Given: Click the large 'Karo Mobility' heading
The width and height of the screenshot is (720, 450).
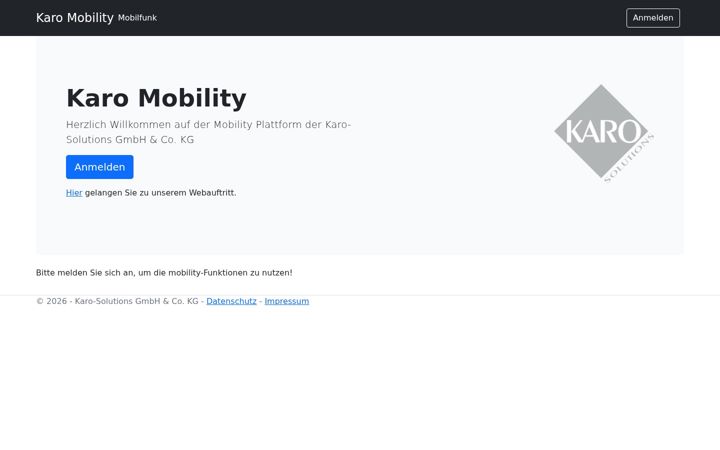Looking at the screenshot, I should [156, 98].
